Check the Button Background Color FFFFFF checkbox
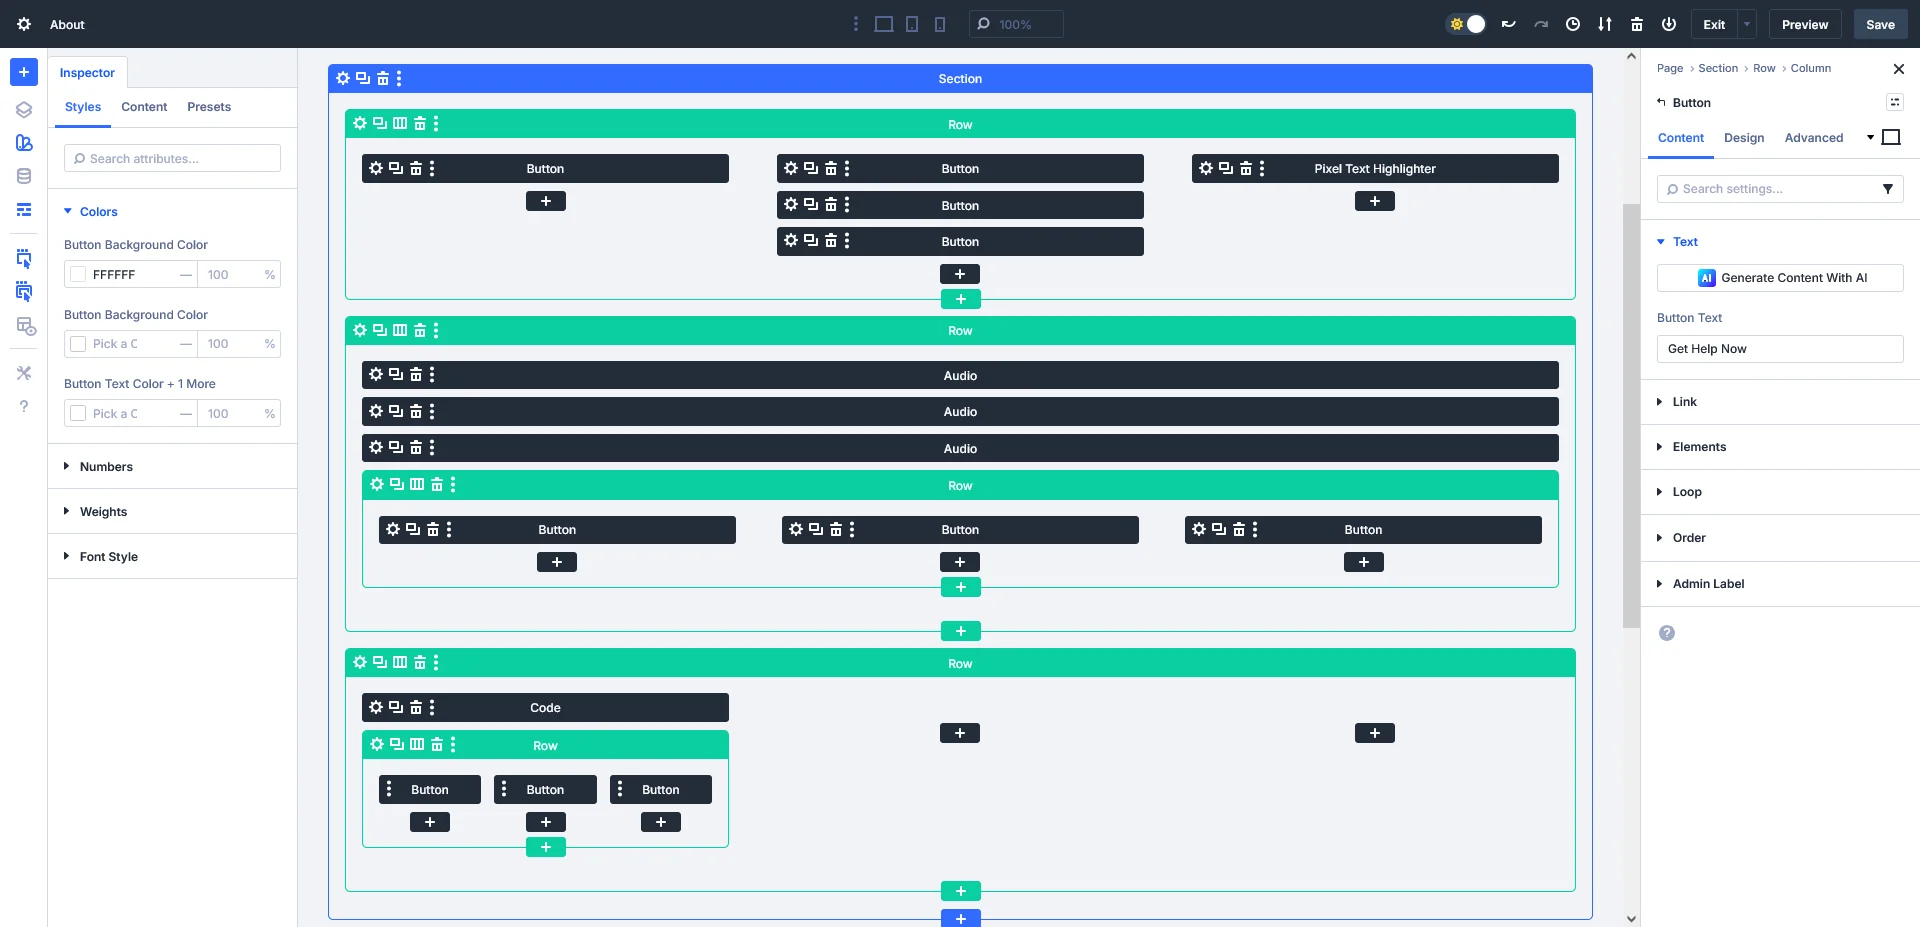Viewport: 1920px width, 927px height. pyautogui.click(x=77, y=274)
